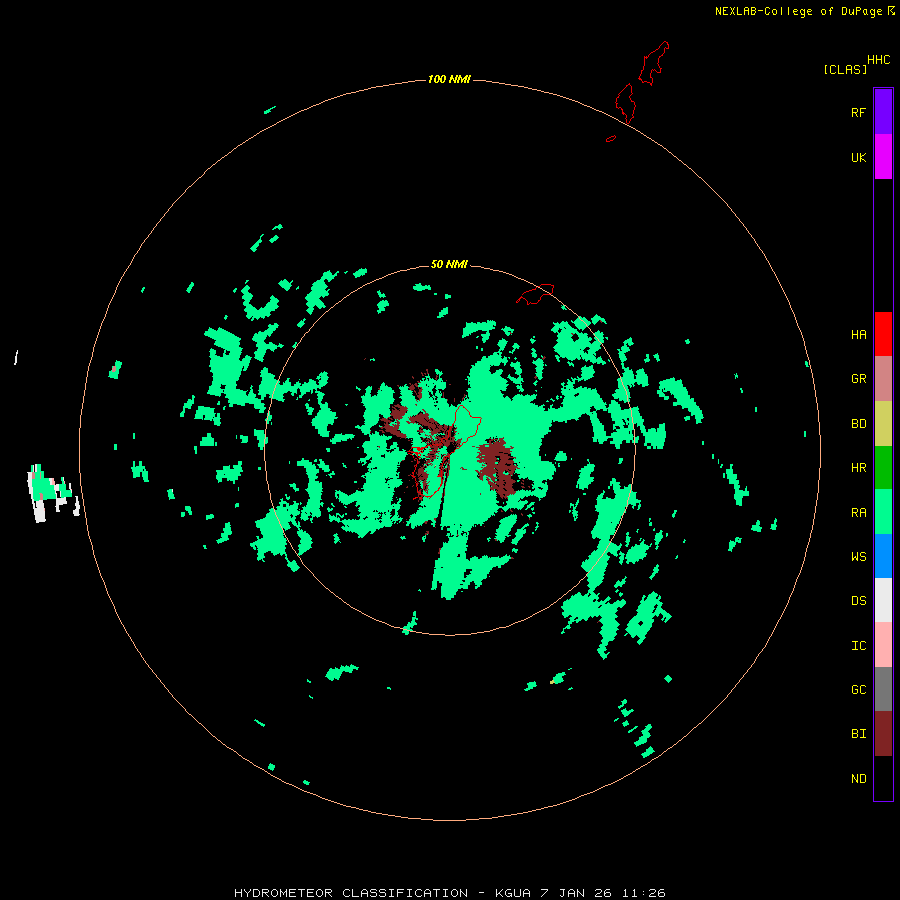
Task: Click the ND legend label
Action: point(858,779)
